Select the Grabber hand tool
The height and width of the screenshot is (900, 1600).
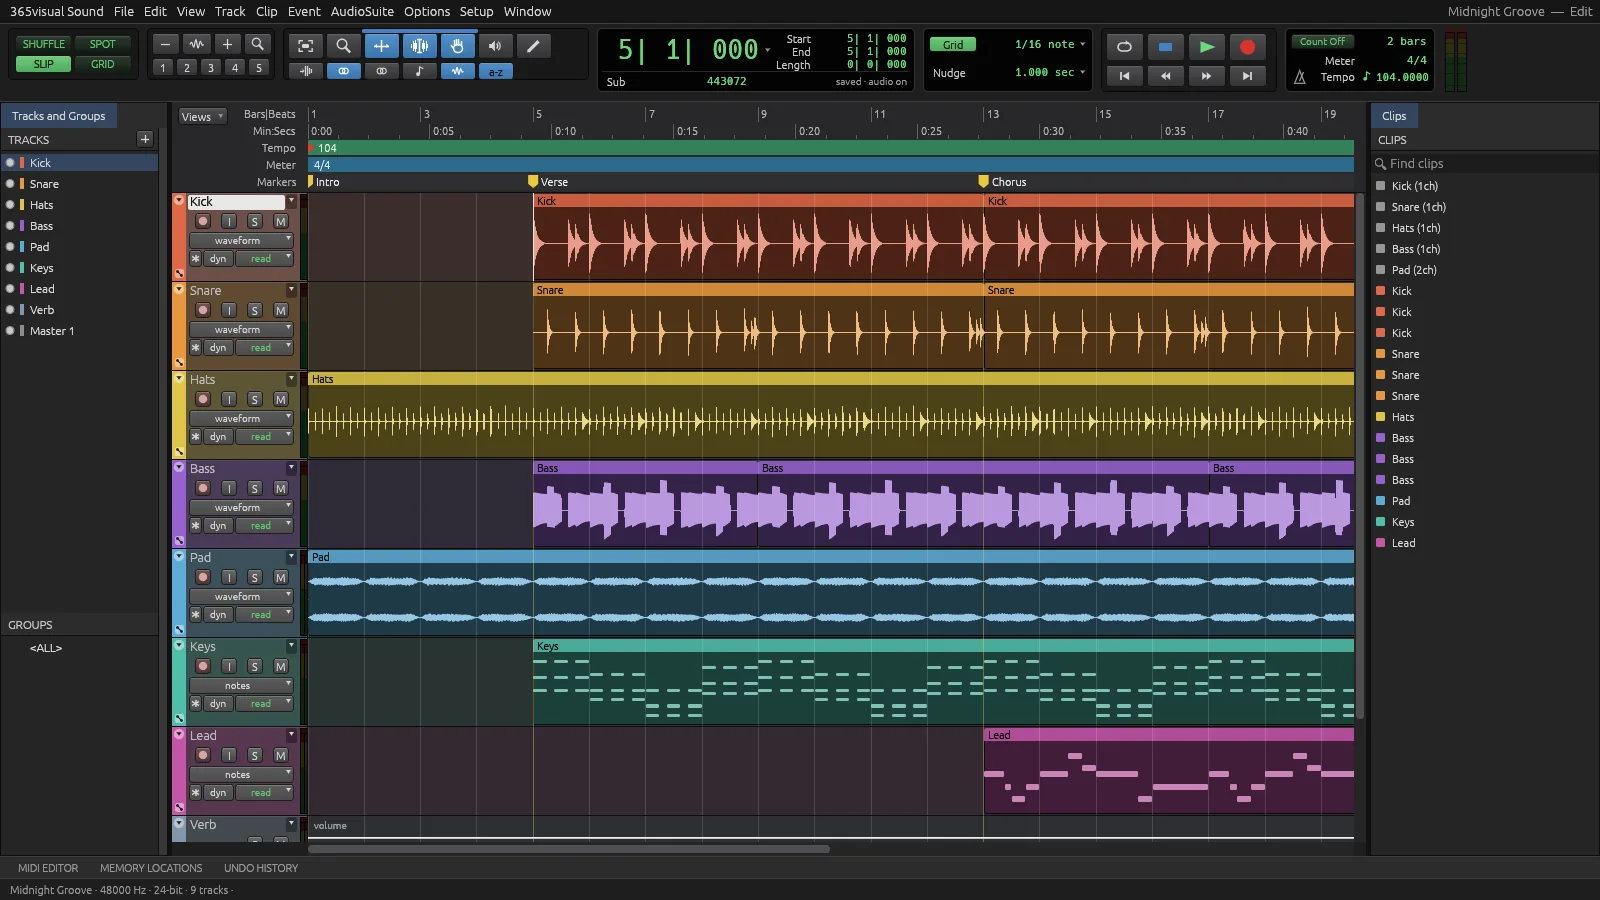coord(457,46)
